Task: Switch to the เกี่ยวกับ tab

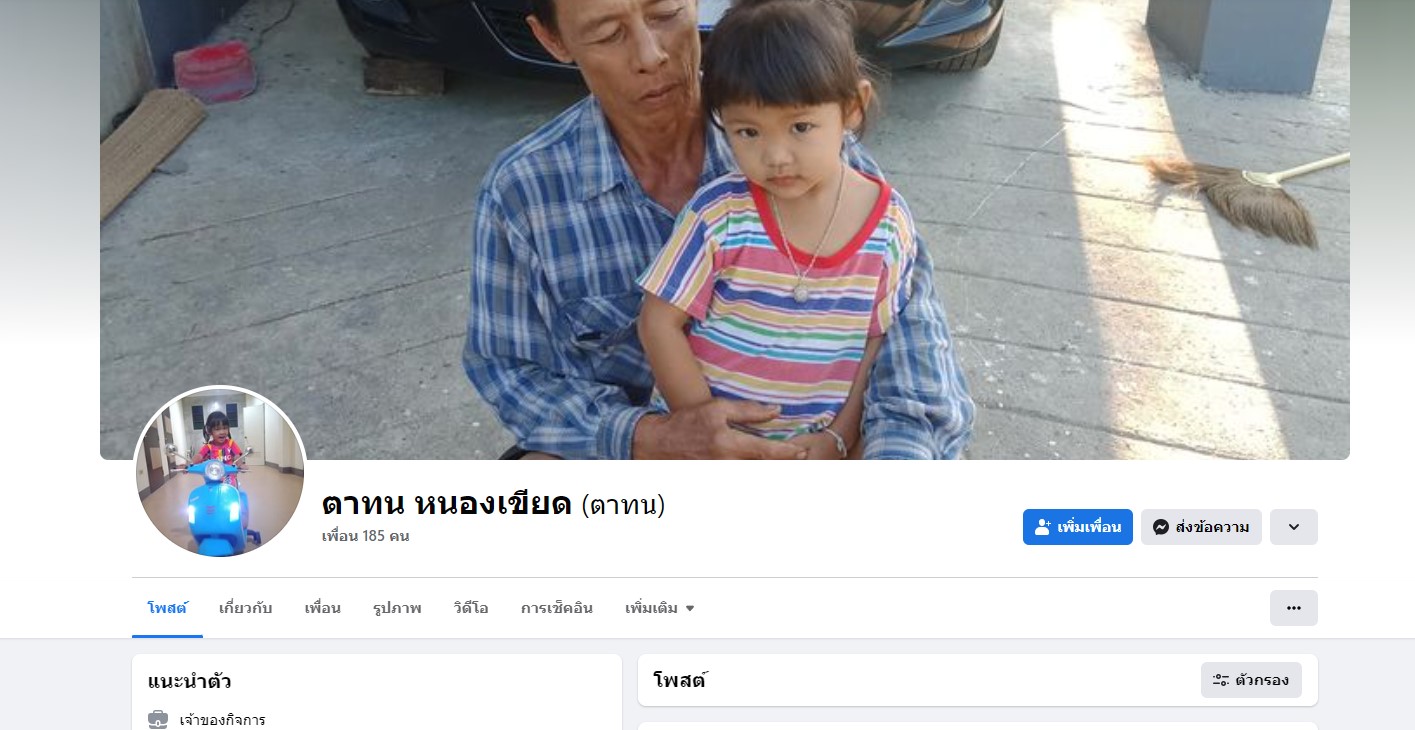Action: click(x=246, y=608)
